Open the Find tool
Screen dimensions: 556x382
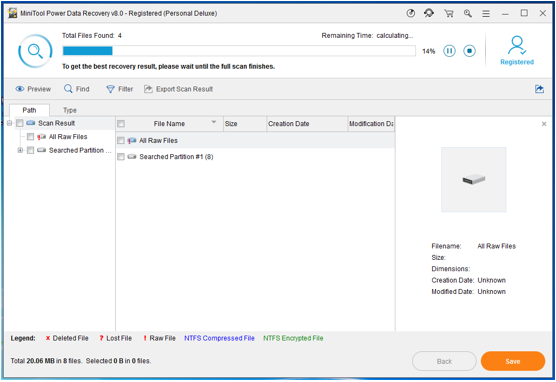(x=77, y=89)
